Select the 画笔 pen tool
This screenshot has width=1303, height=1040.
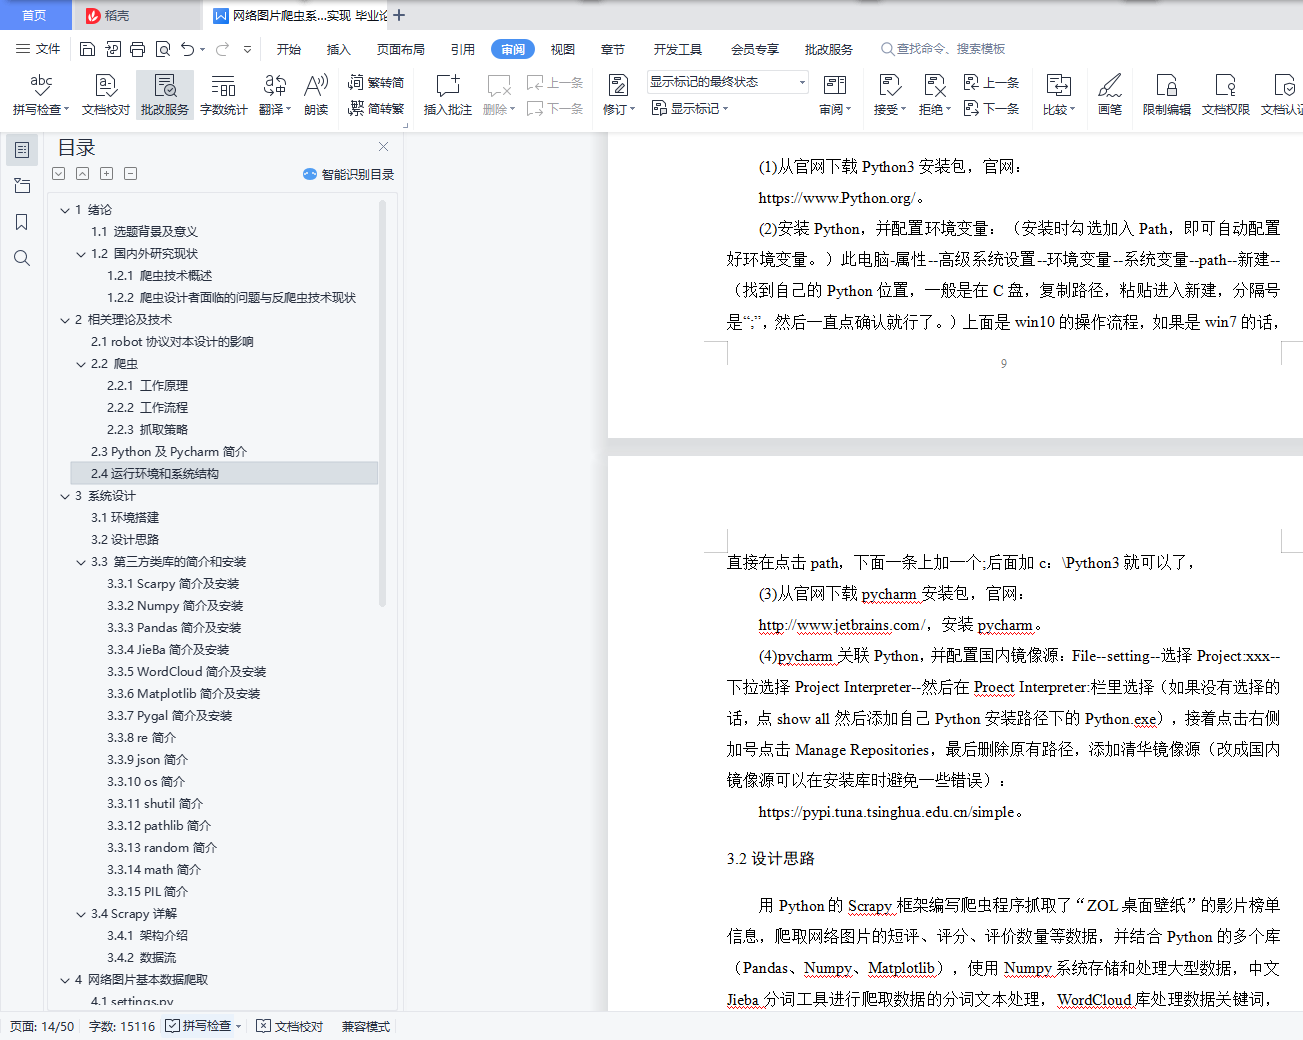coord(1109,94)
